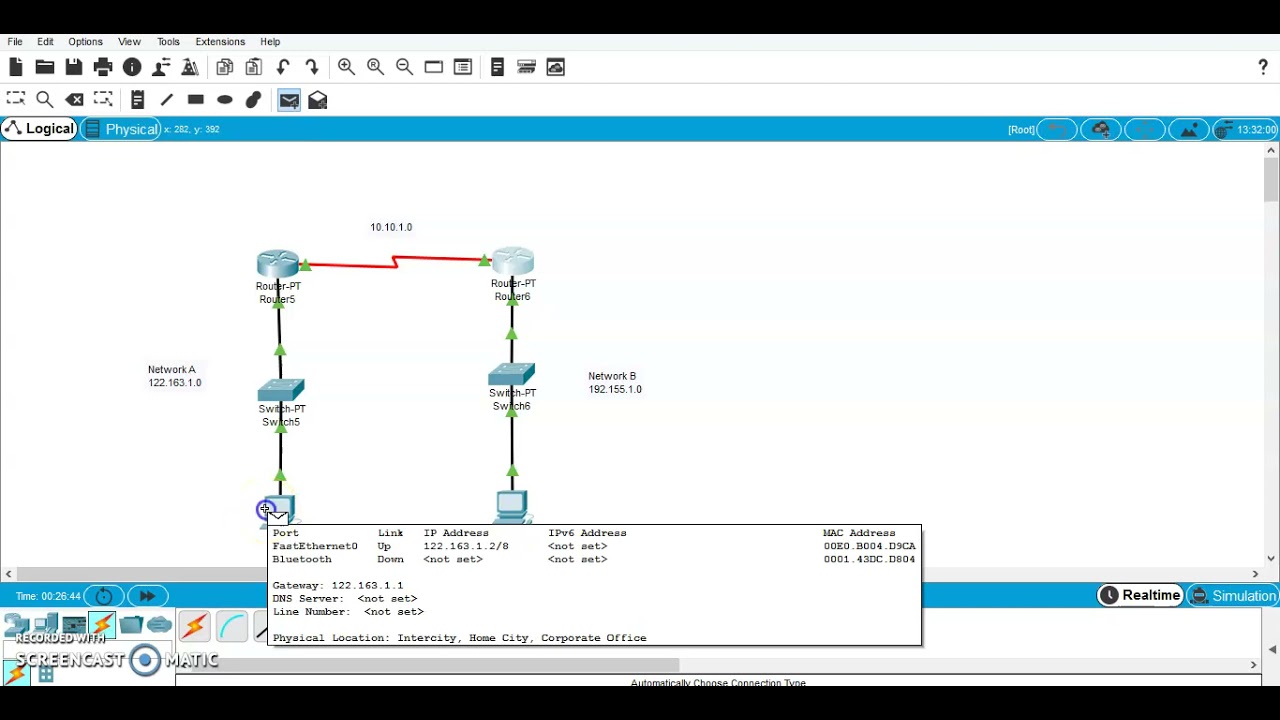
Task: Select the Draw Rectangle tool
Action: click(195, 99)
